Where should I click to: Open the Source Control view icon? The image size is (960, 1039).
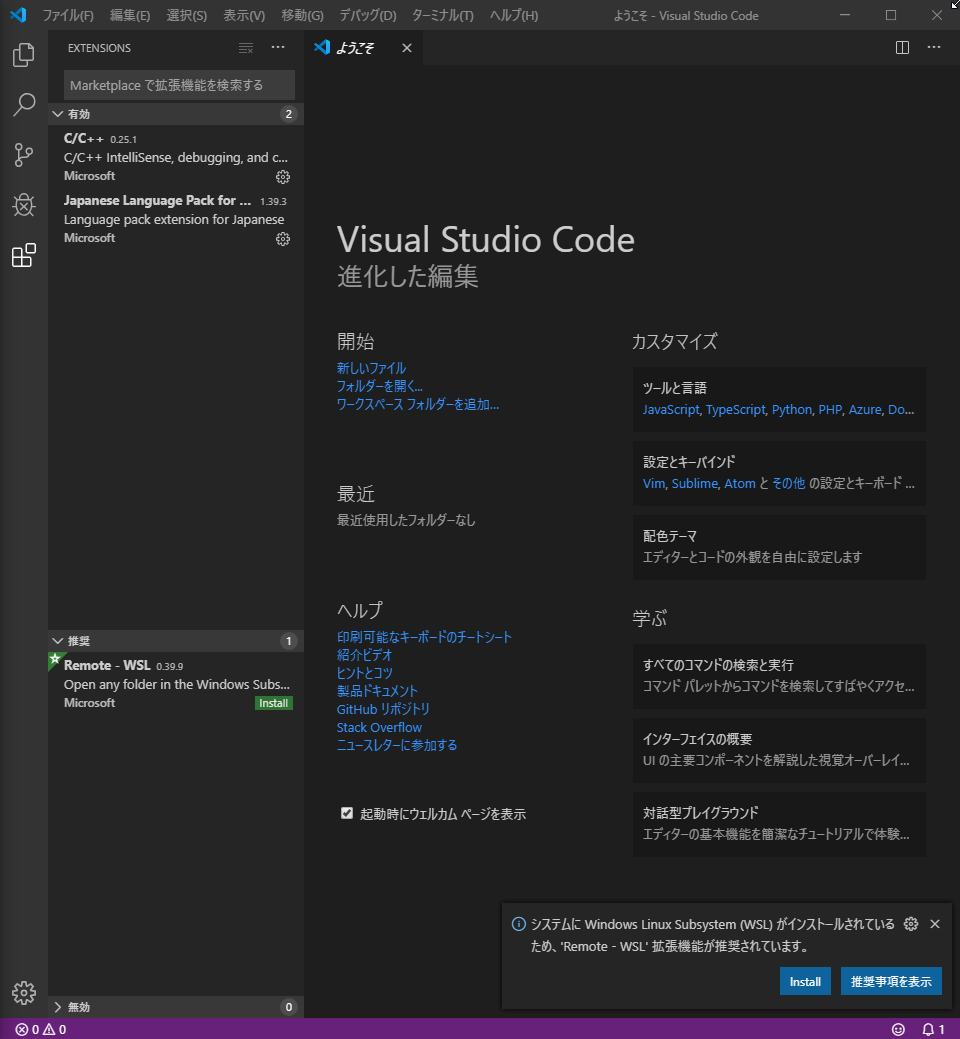click(24, 155)
